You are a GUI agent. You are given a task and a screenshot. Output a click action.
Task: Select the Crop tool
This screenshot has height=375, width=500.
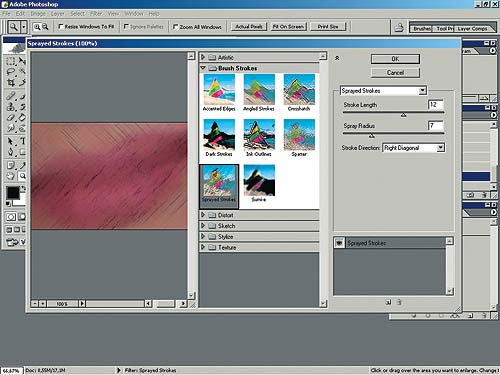(11, 82)
